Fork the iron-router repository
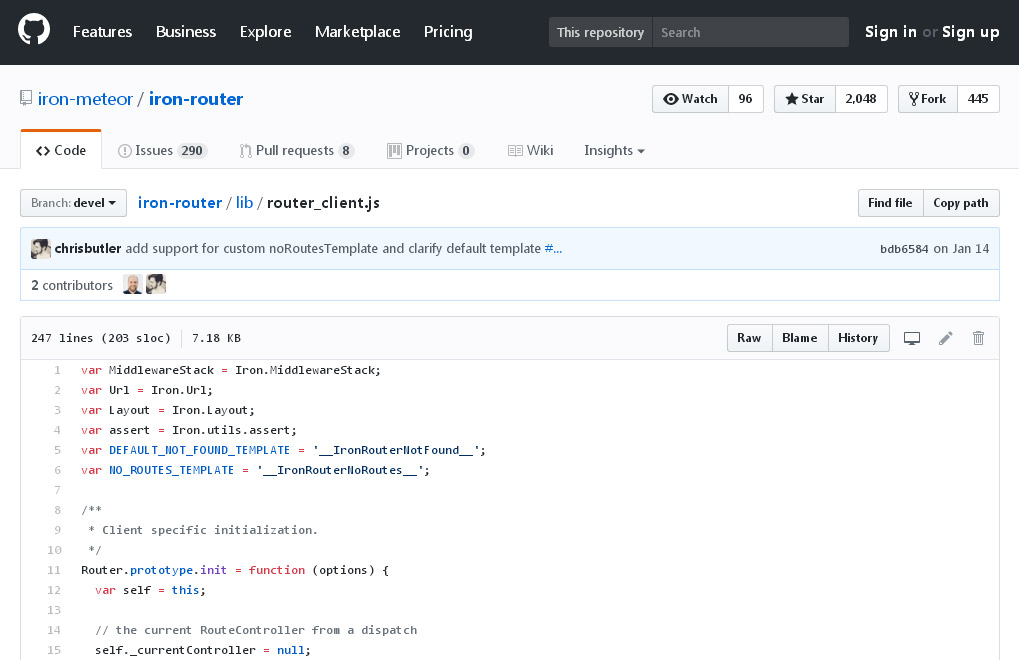The height and width of the screenshot is (660, 1019). [x=928, y=99]
